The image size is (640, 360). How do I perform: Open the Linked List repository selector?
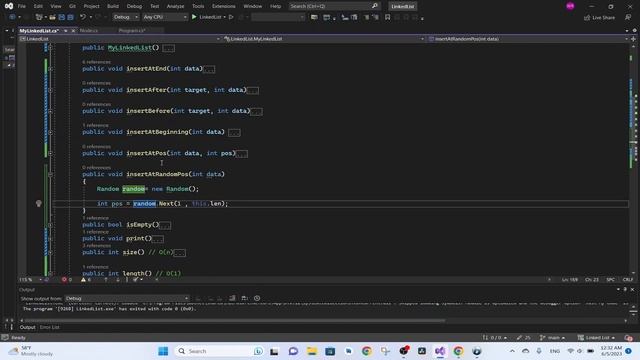[596, 338]
